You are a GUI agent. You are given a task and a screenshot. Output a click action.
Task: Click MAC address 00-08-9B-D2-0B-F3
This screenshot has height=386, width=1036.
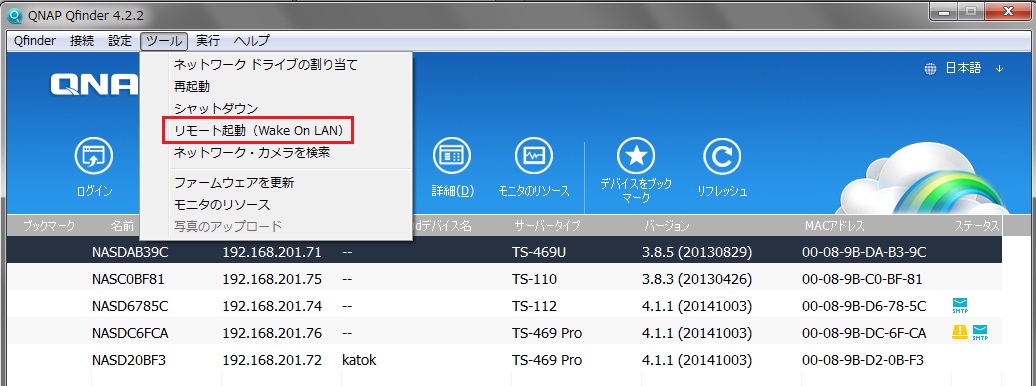[x=862, y=360]
